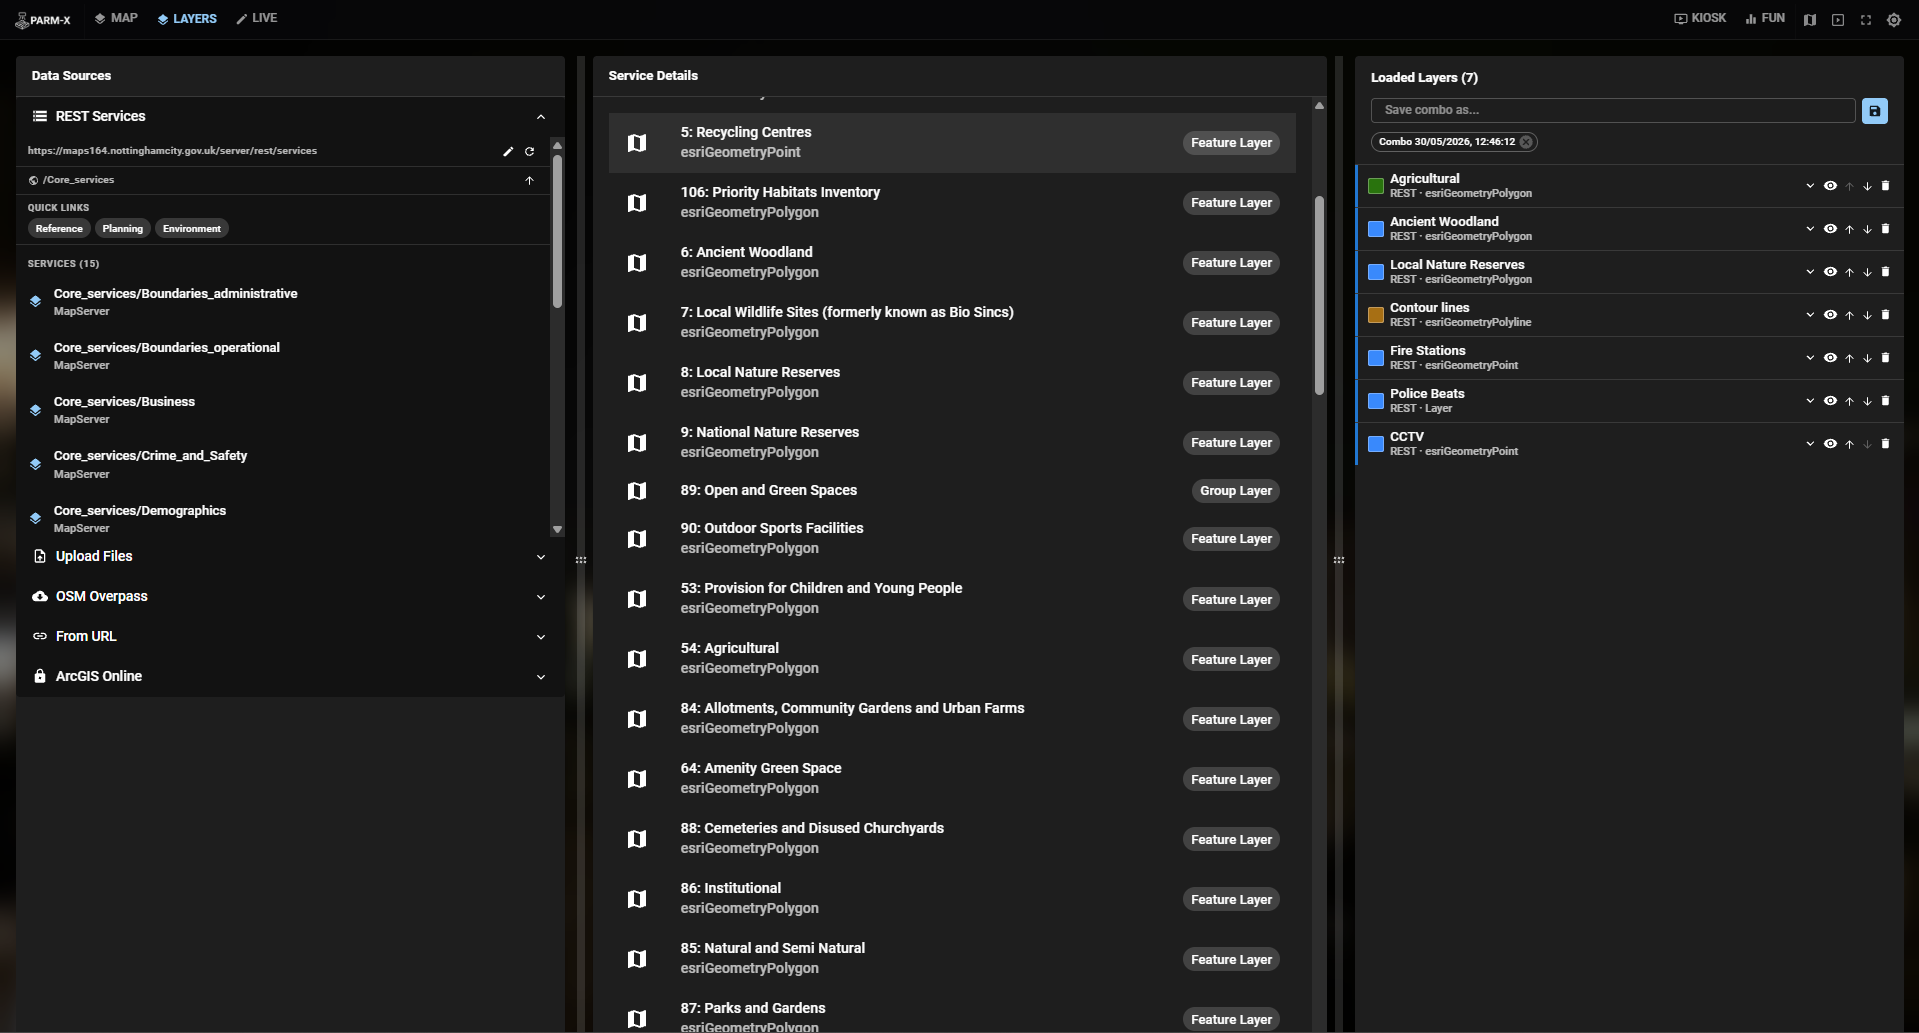1919x1033 pixels.
Task: Click the Agricultural green color swatch
Action: 1376,186
